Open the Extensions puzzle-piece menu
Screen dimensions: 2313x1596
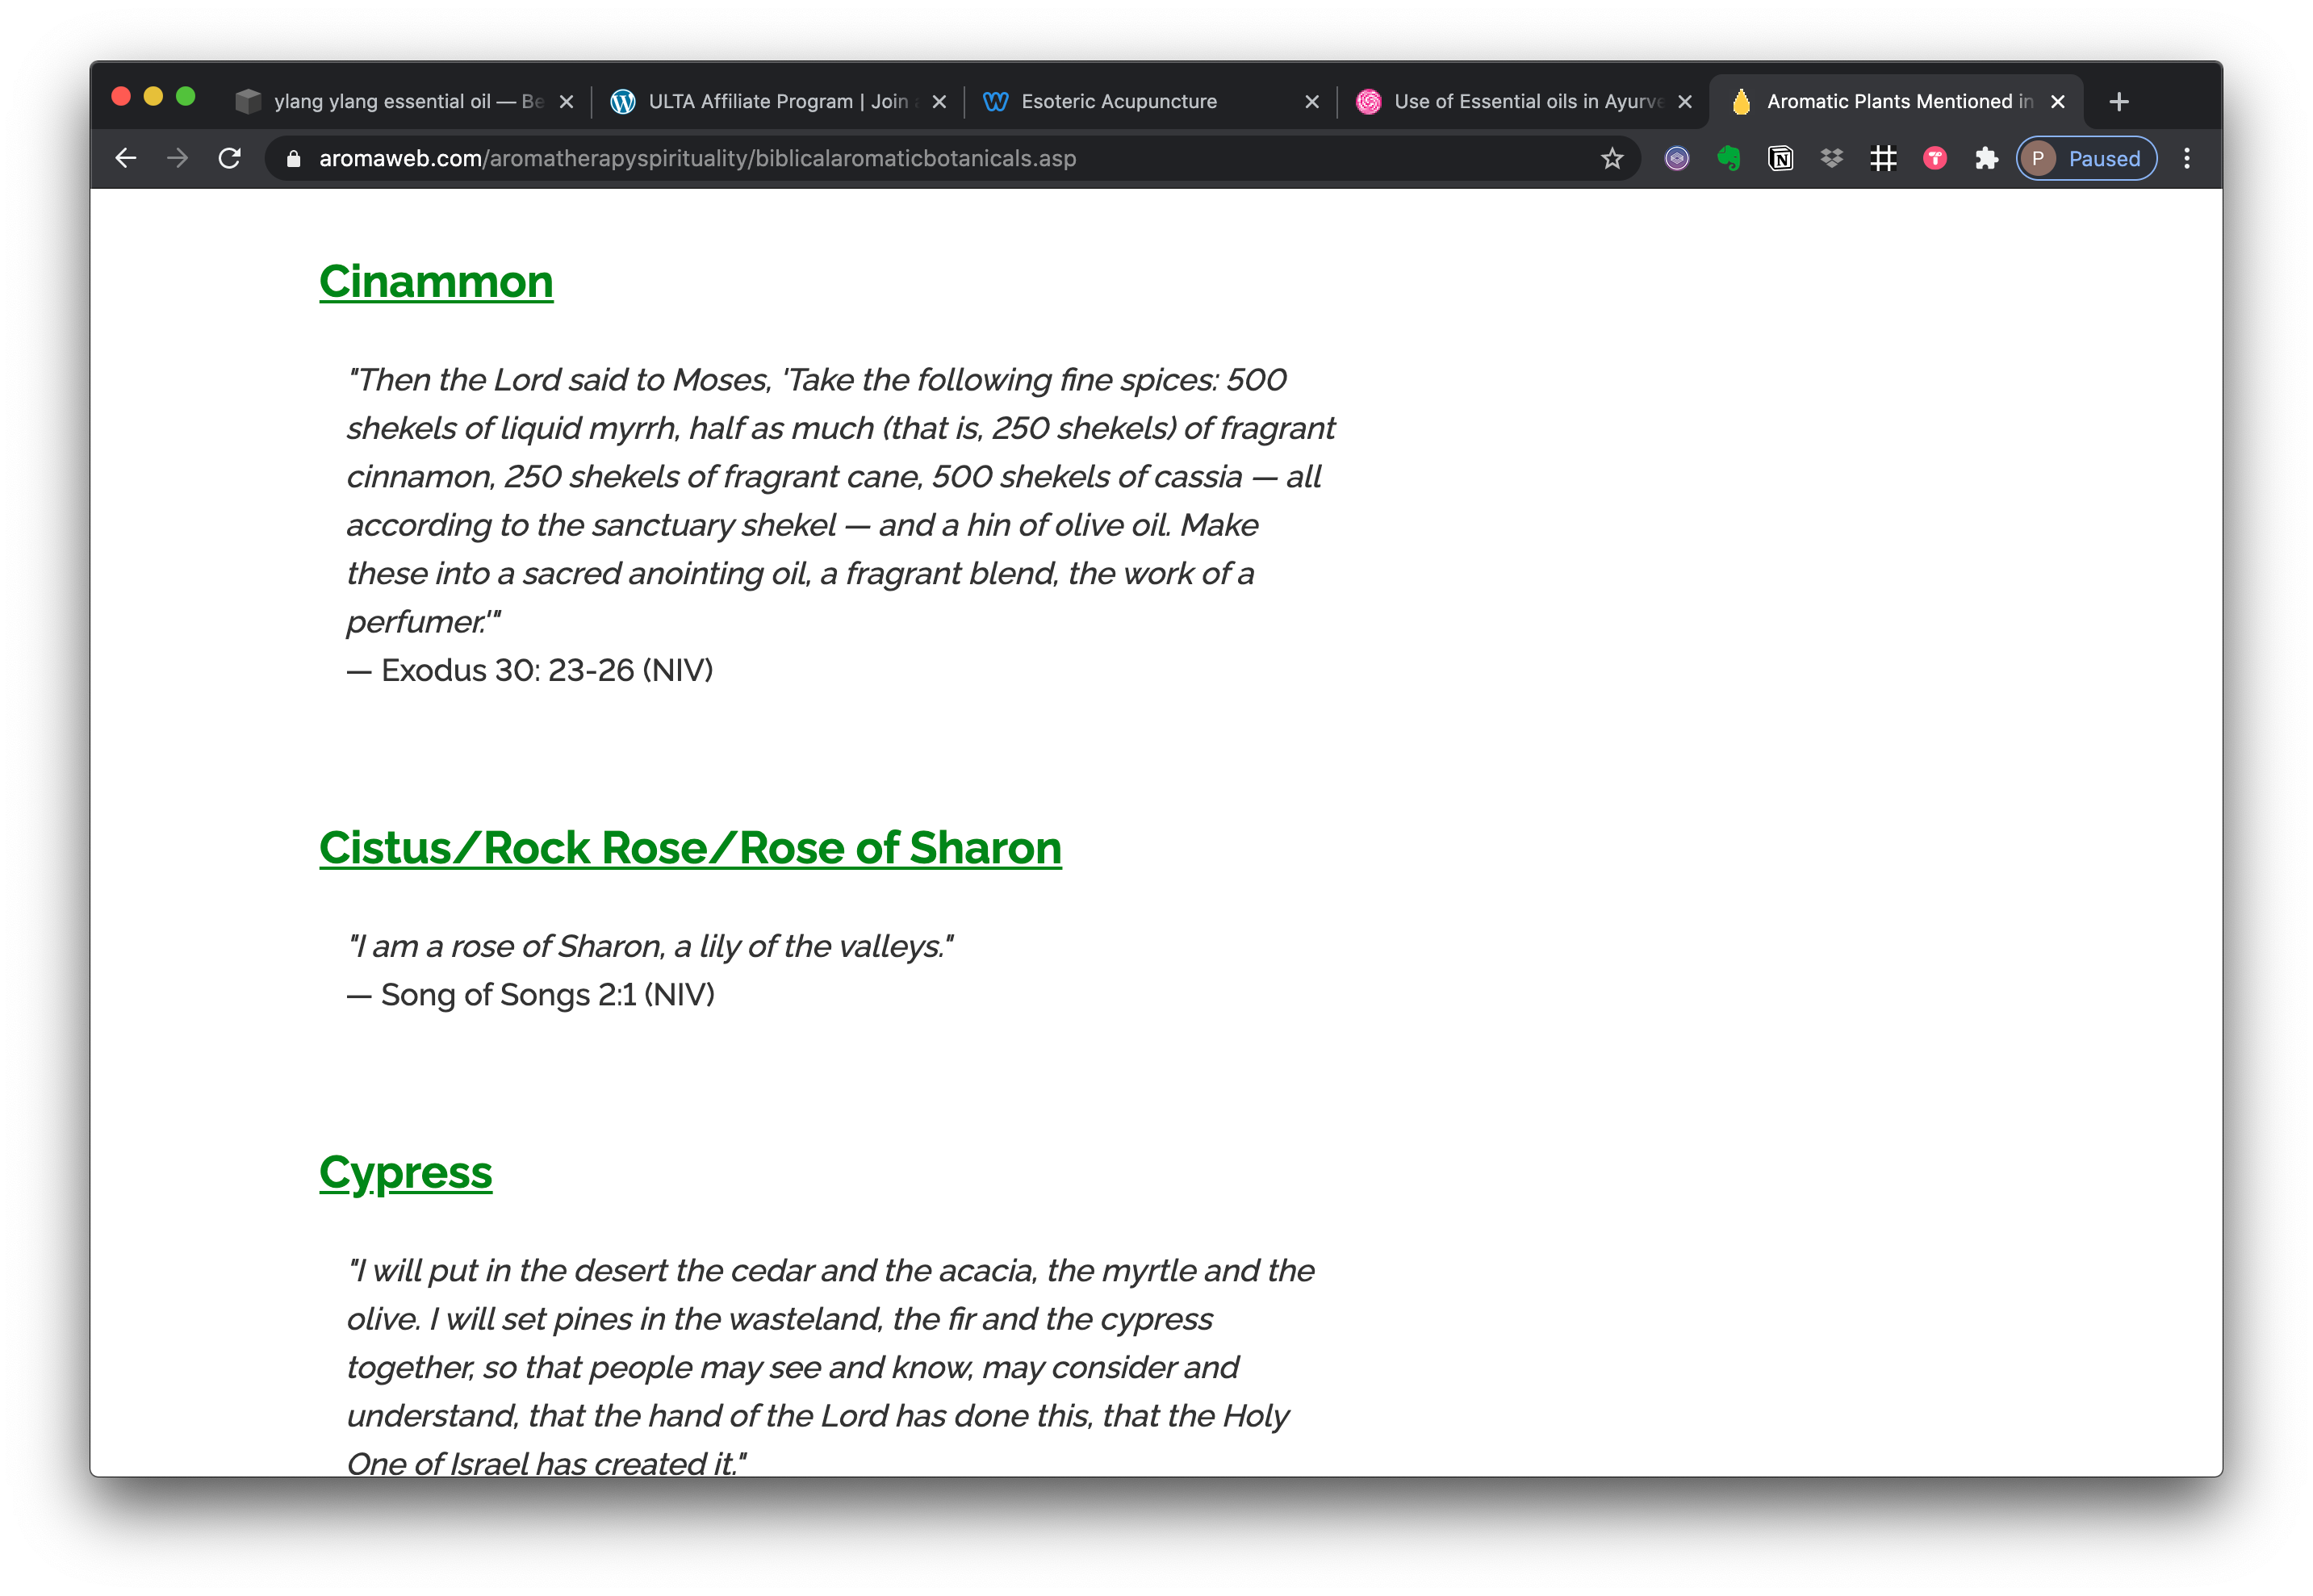pyautogui.click(x=1987, y=158)
